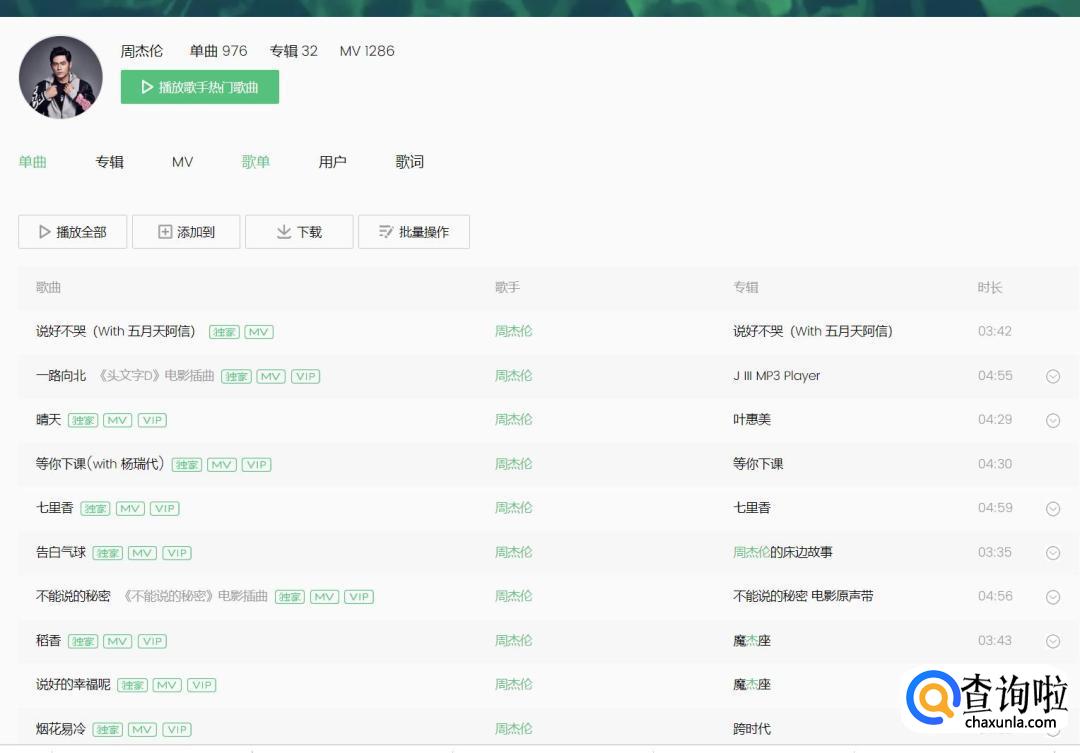The height and width of the screenshot is (753, 1080).
Task: Open MV badge for 一路向北
Action: (271, 376)
